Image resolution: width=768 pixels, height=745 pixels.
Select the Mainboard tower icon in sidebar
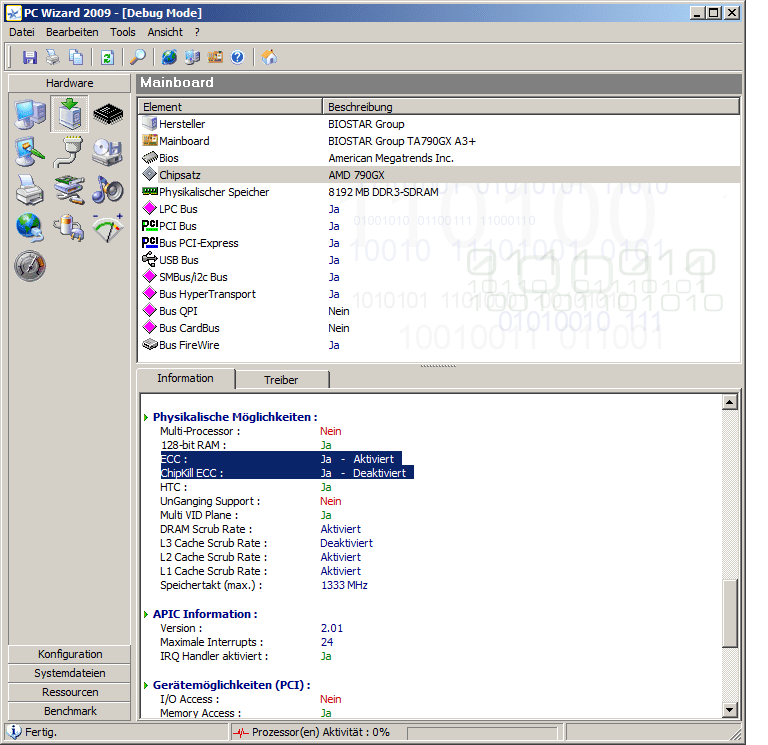pos(69,114)
